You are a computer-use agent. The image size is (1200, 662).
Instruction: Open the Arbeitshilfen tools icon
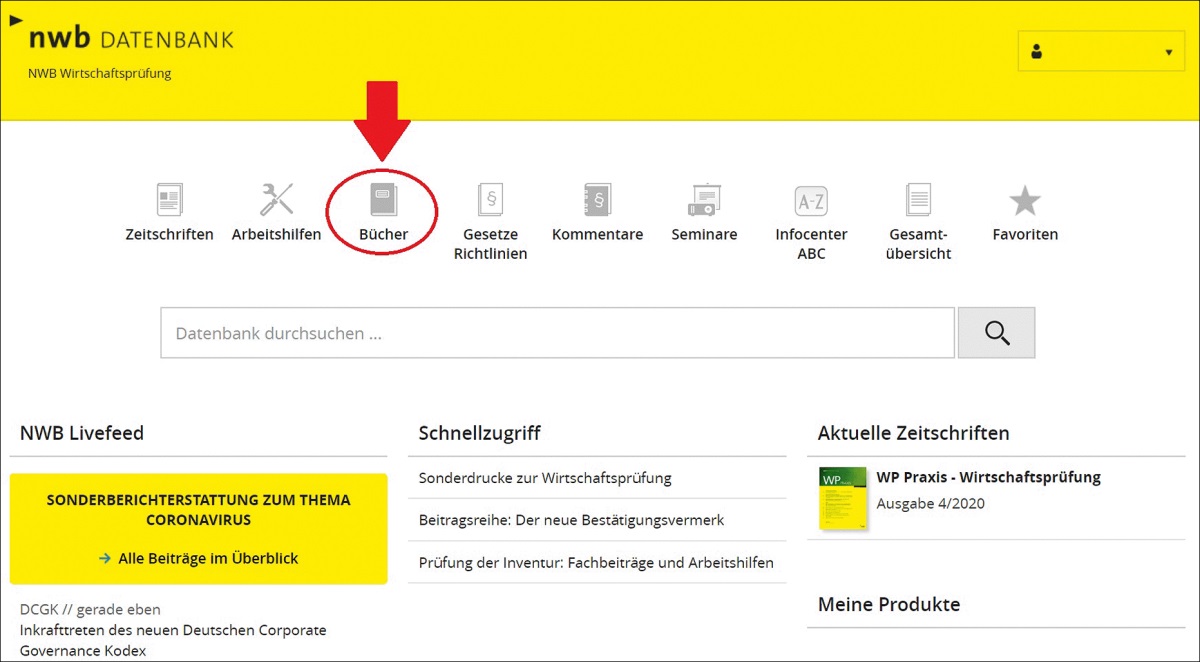pos(276,200)
